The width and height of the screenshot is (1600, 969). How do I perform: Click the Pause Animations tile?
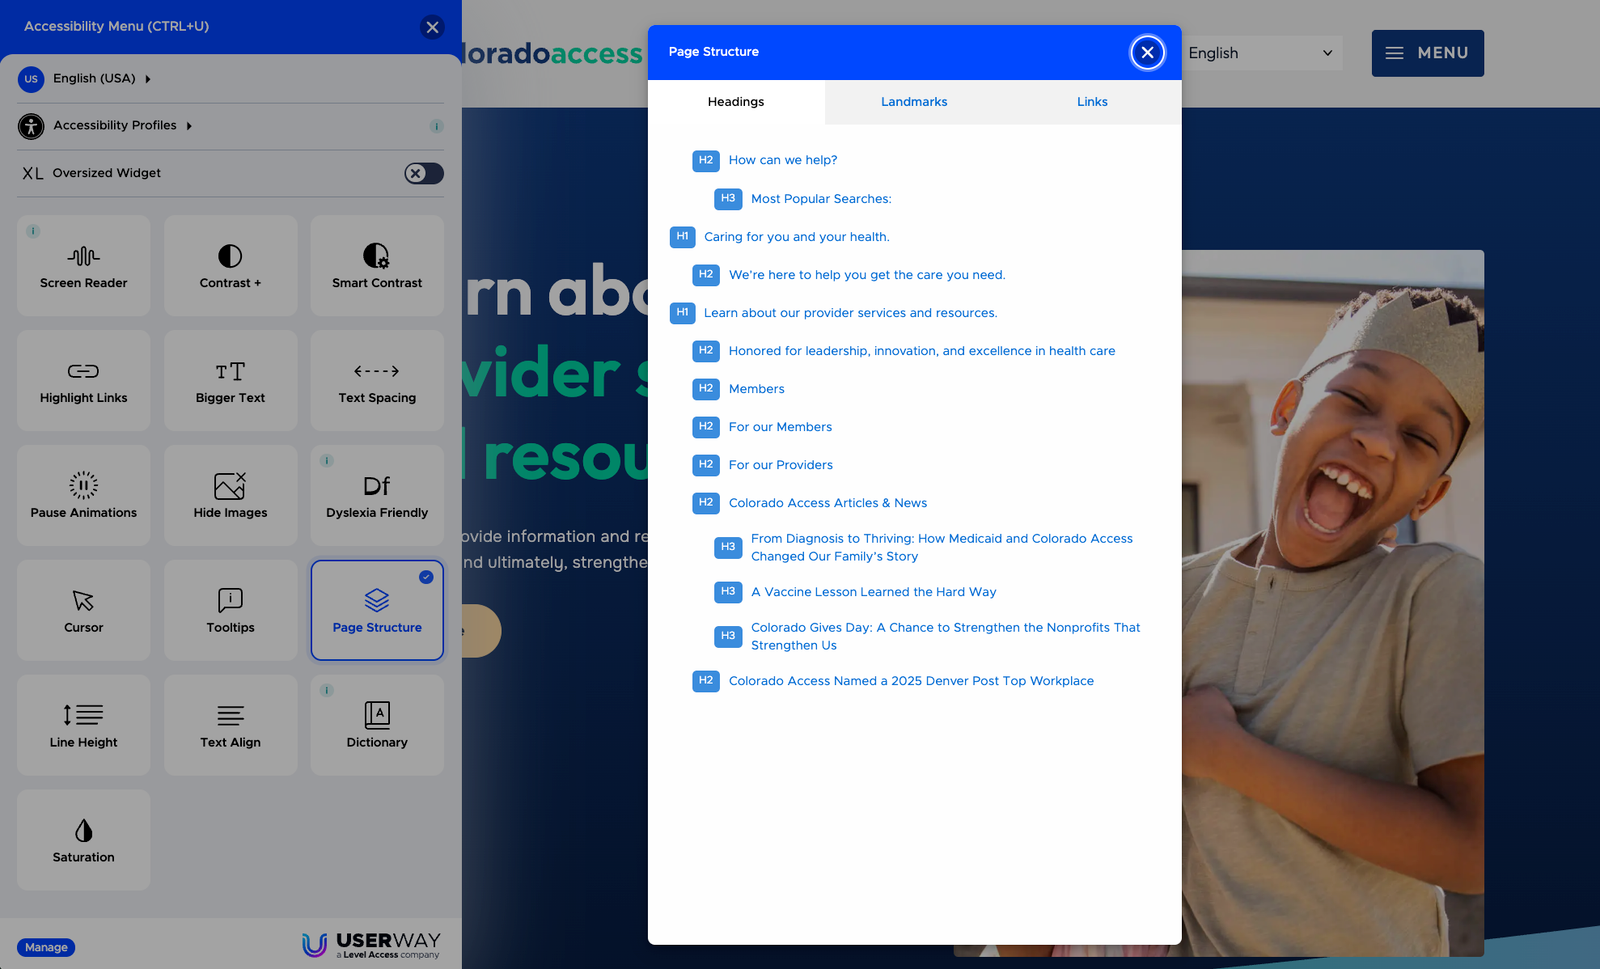(84, 496)
